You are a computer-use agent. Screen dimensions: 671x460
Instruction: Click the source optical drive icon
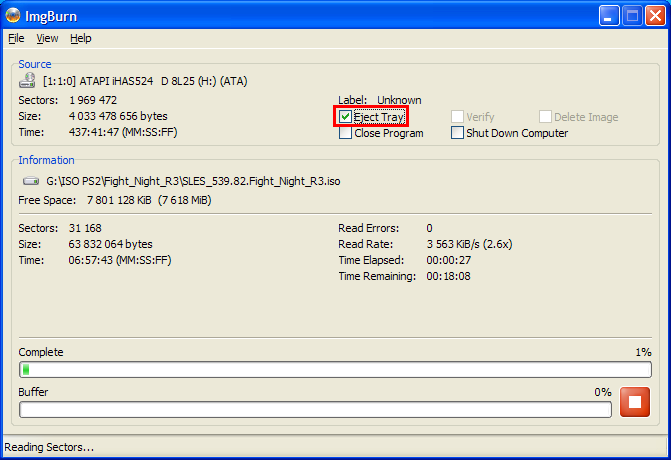coord(27,80)
